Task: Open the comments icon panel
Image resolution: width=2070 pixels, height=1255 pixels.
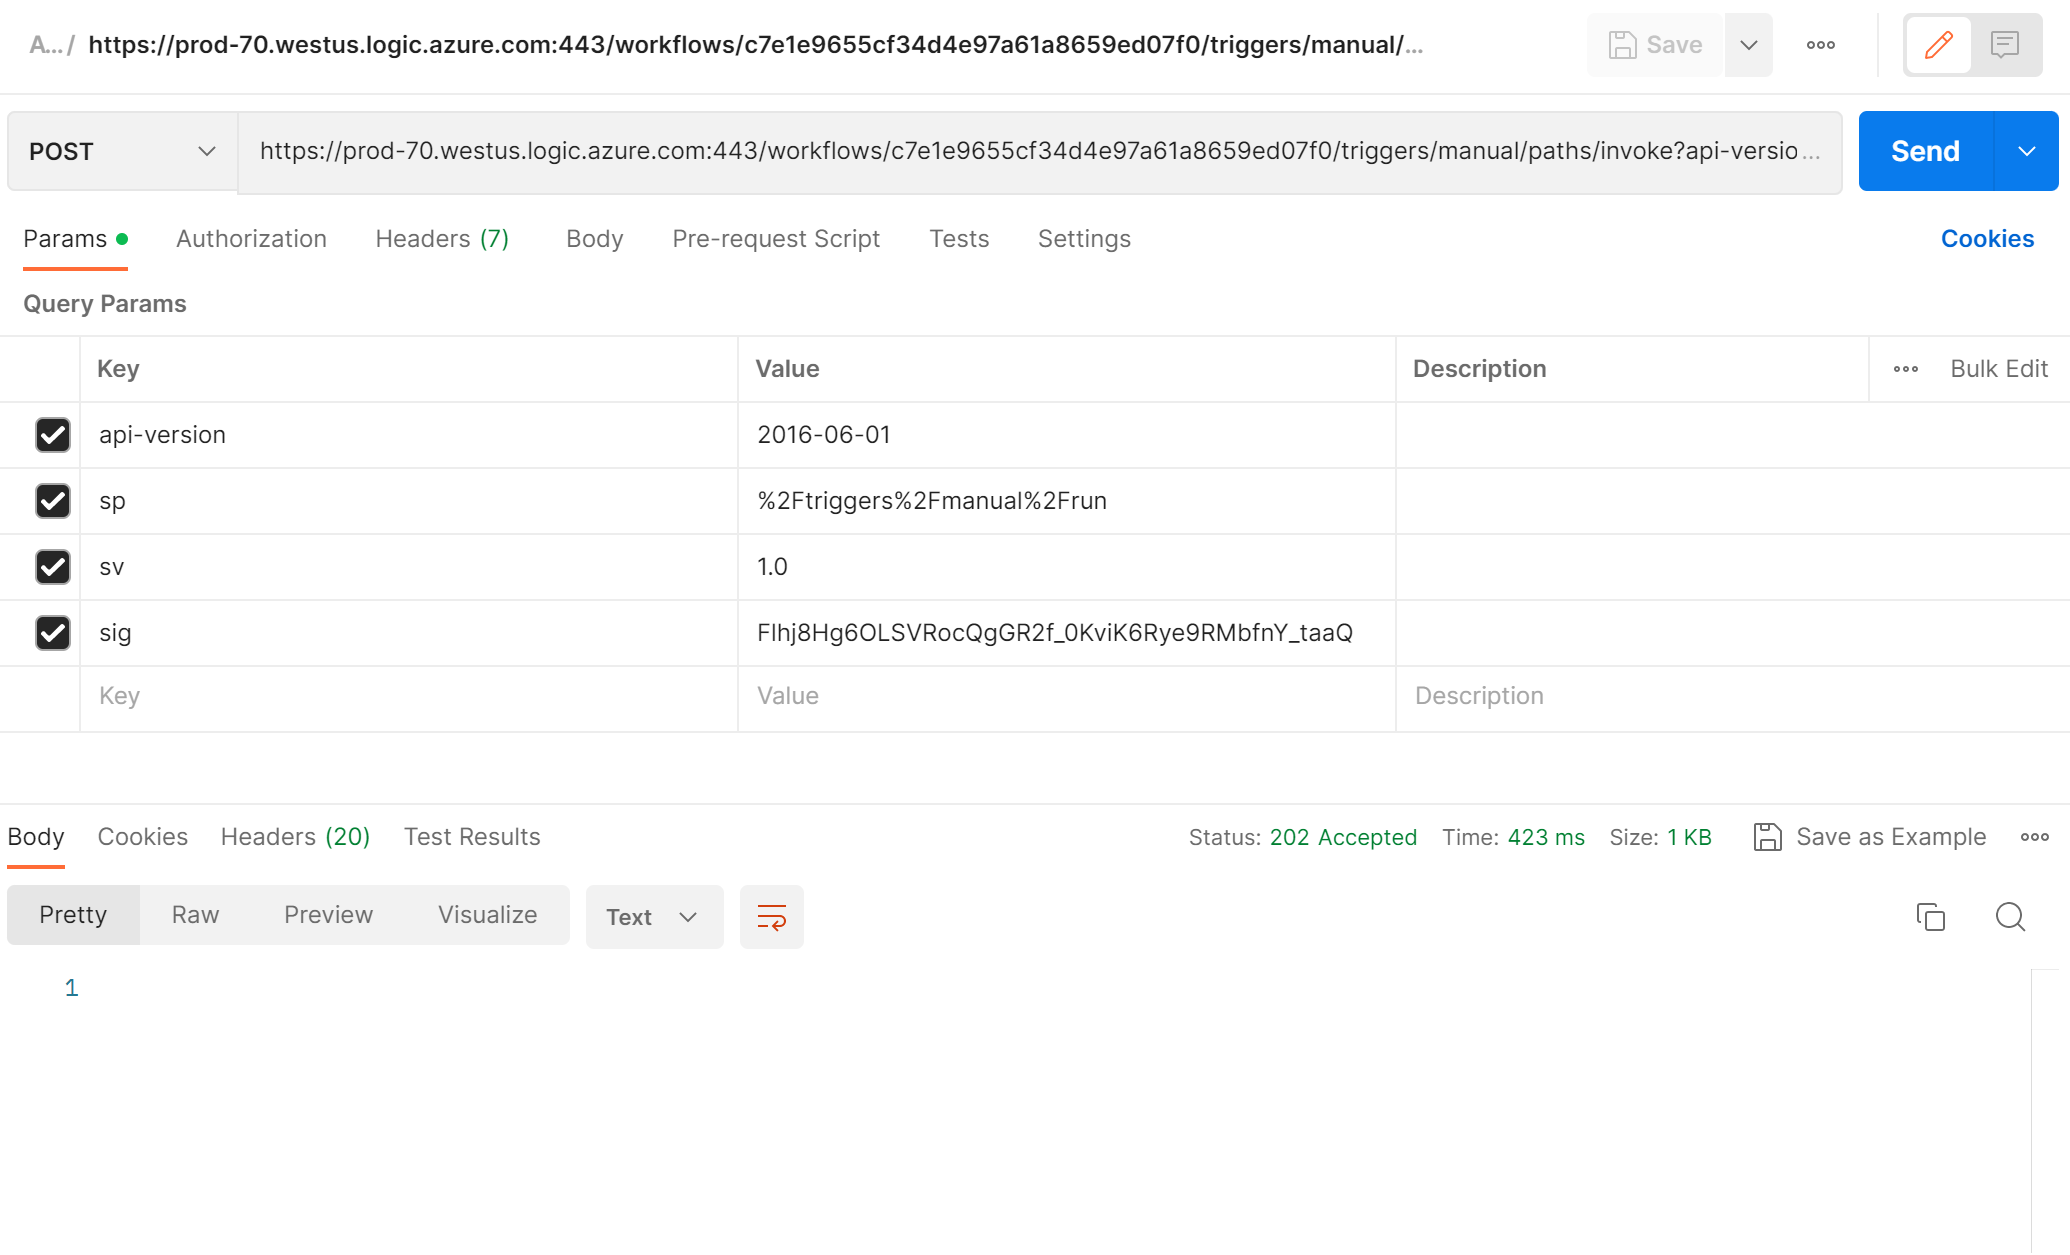Action: 2004,45
